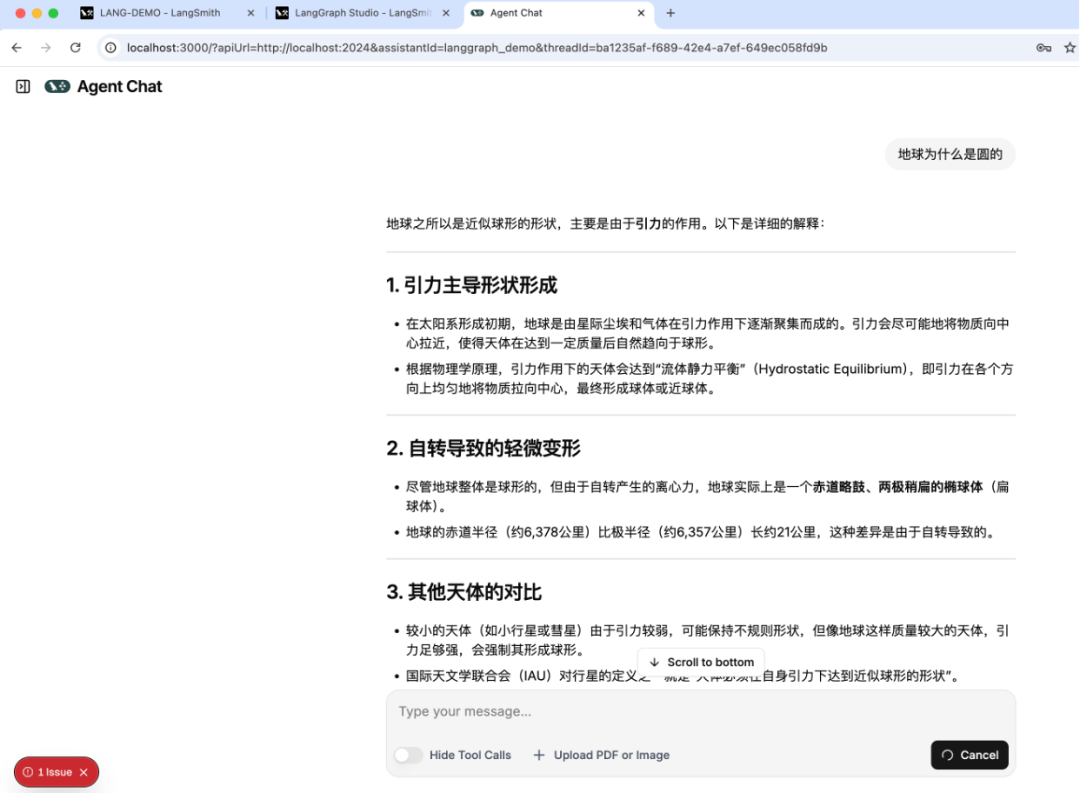Select the user question bubble 地球为什么是圆的

[949, 154]
